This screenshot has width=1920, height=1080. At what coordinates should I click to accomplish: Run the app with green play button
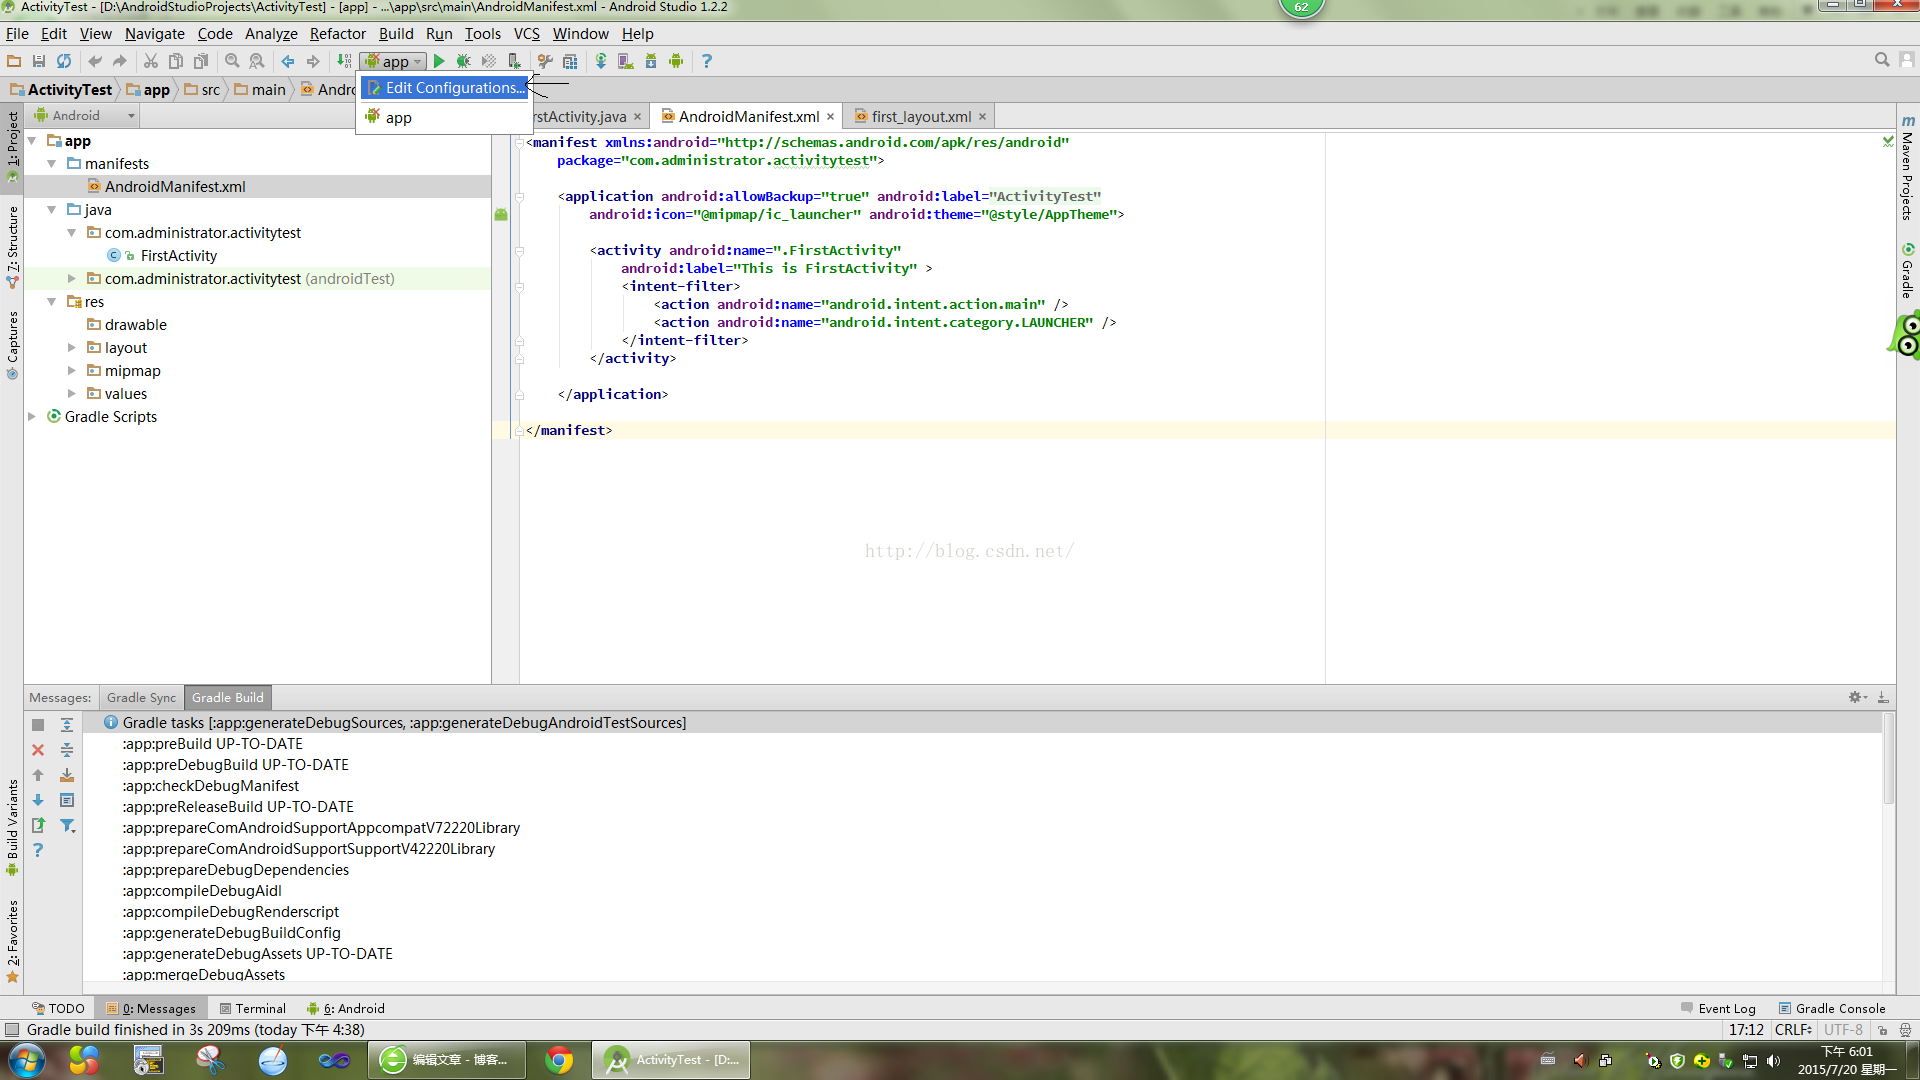click(439, 61)
